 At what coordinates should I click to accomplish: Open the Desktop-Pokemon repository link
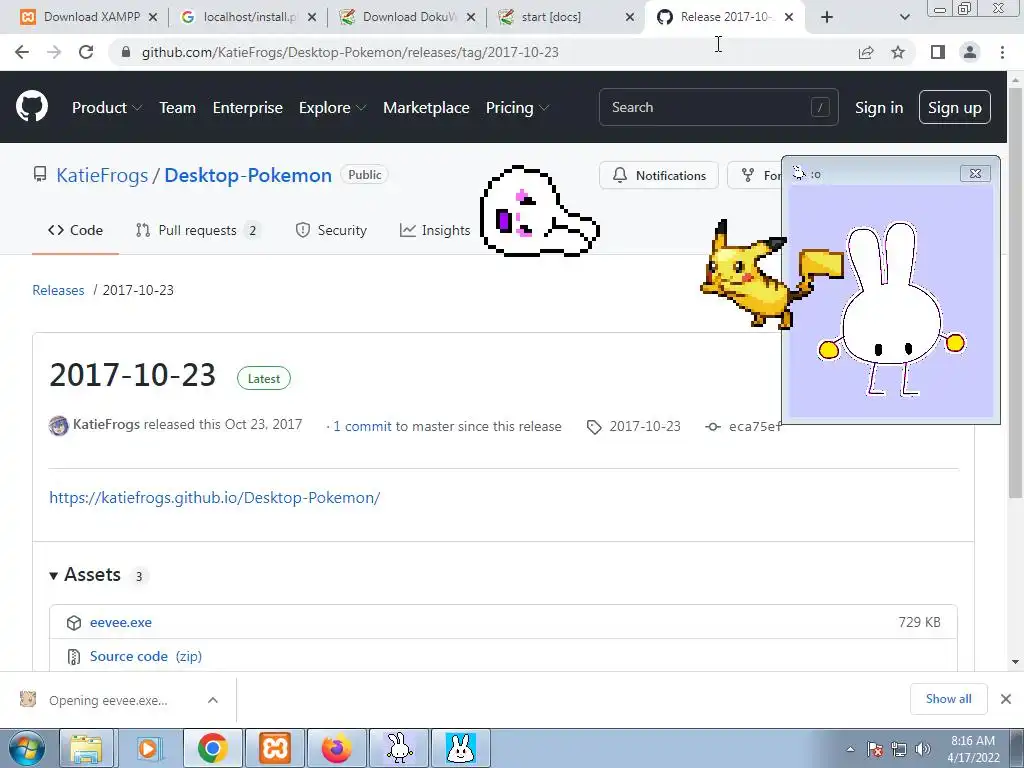pyautogui.click(x=248, y=175)
